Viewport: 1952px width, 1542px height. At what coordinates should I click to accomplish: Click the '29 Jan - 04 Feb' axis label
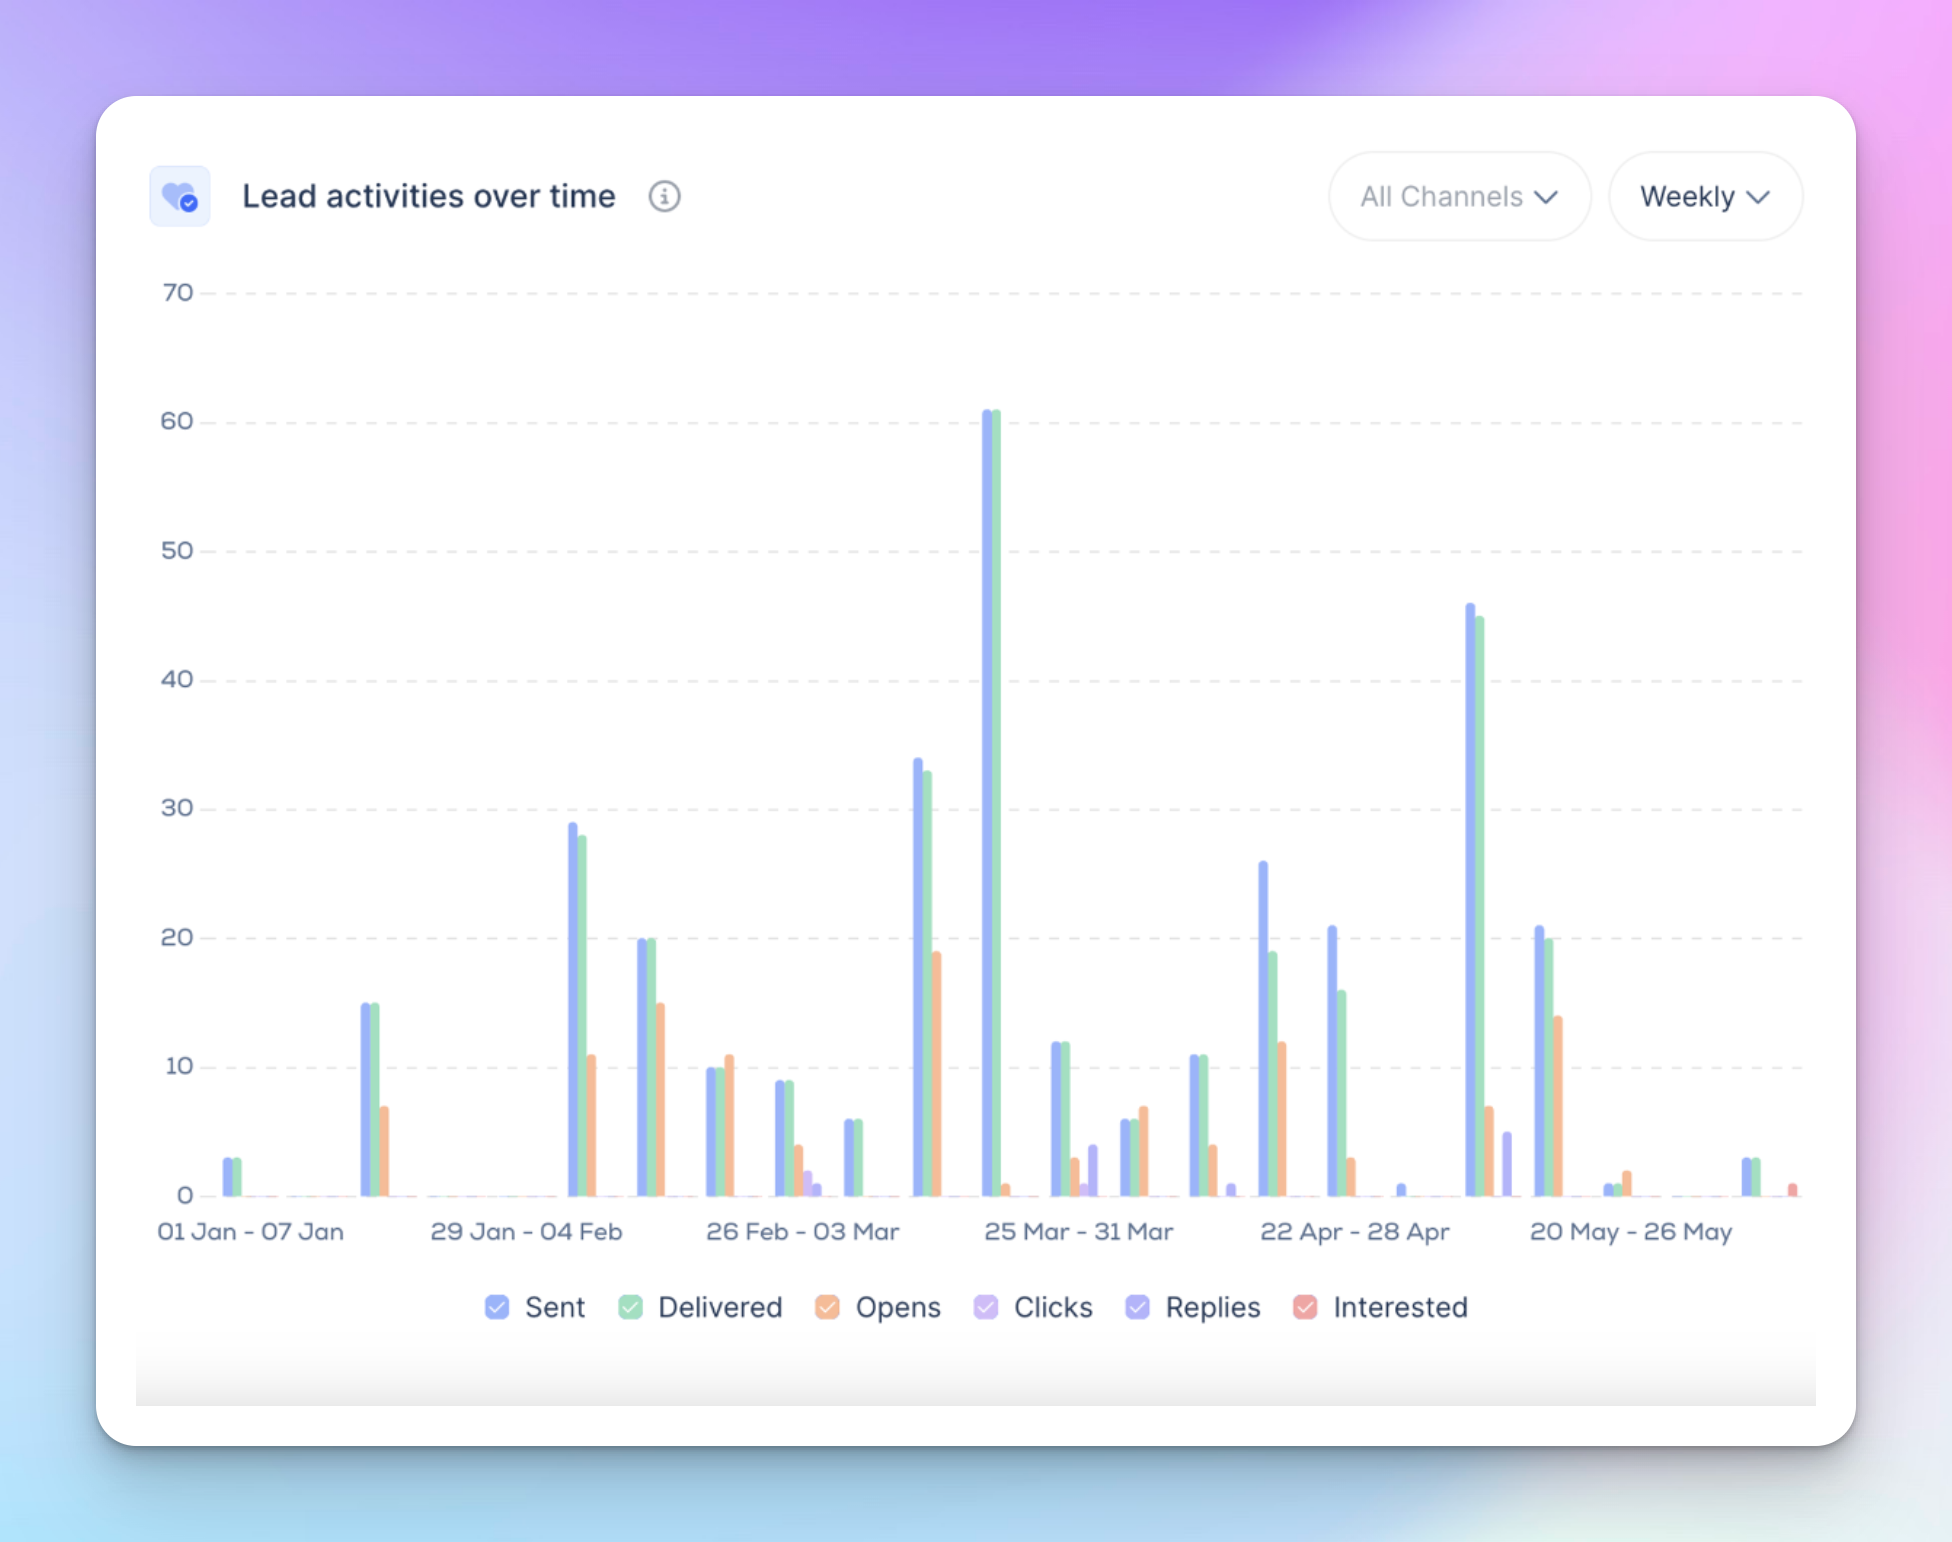click(527, 1232)
